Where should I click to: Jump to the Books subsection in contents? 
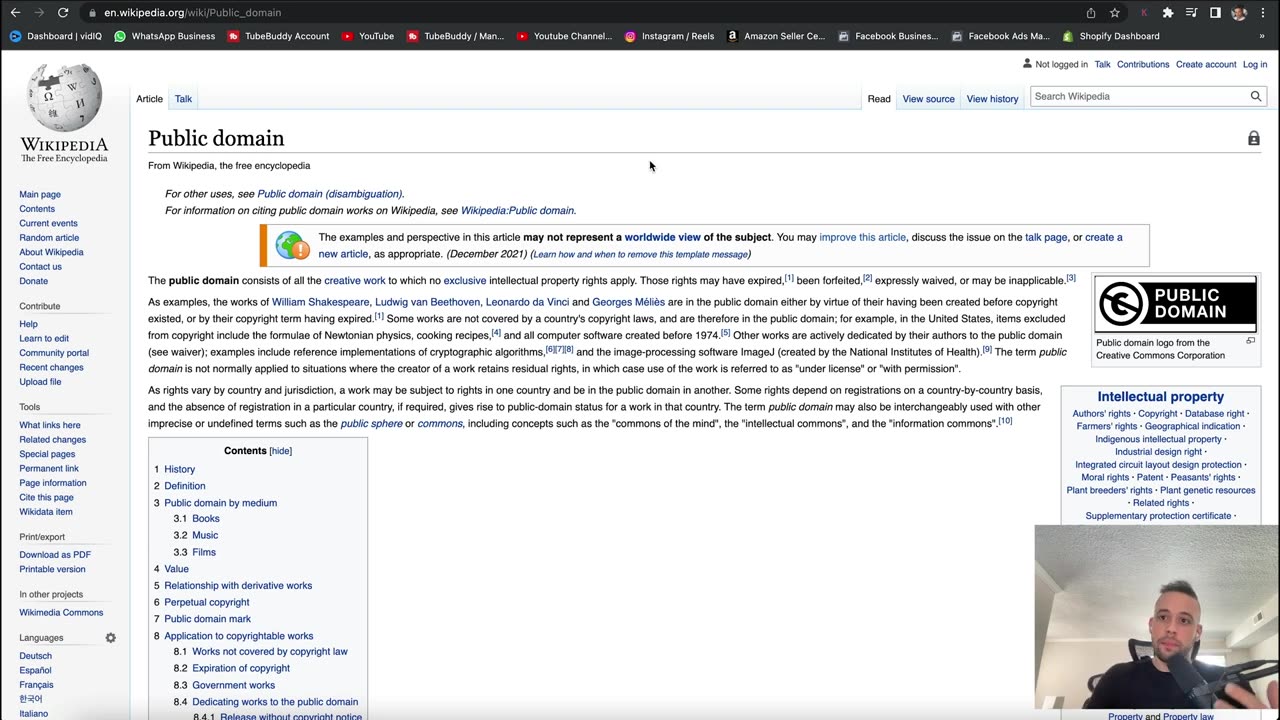[205, 519]
